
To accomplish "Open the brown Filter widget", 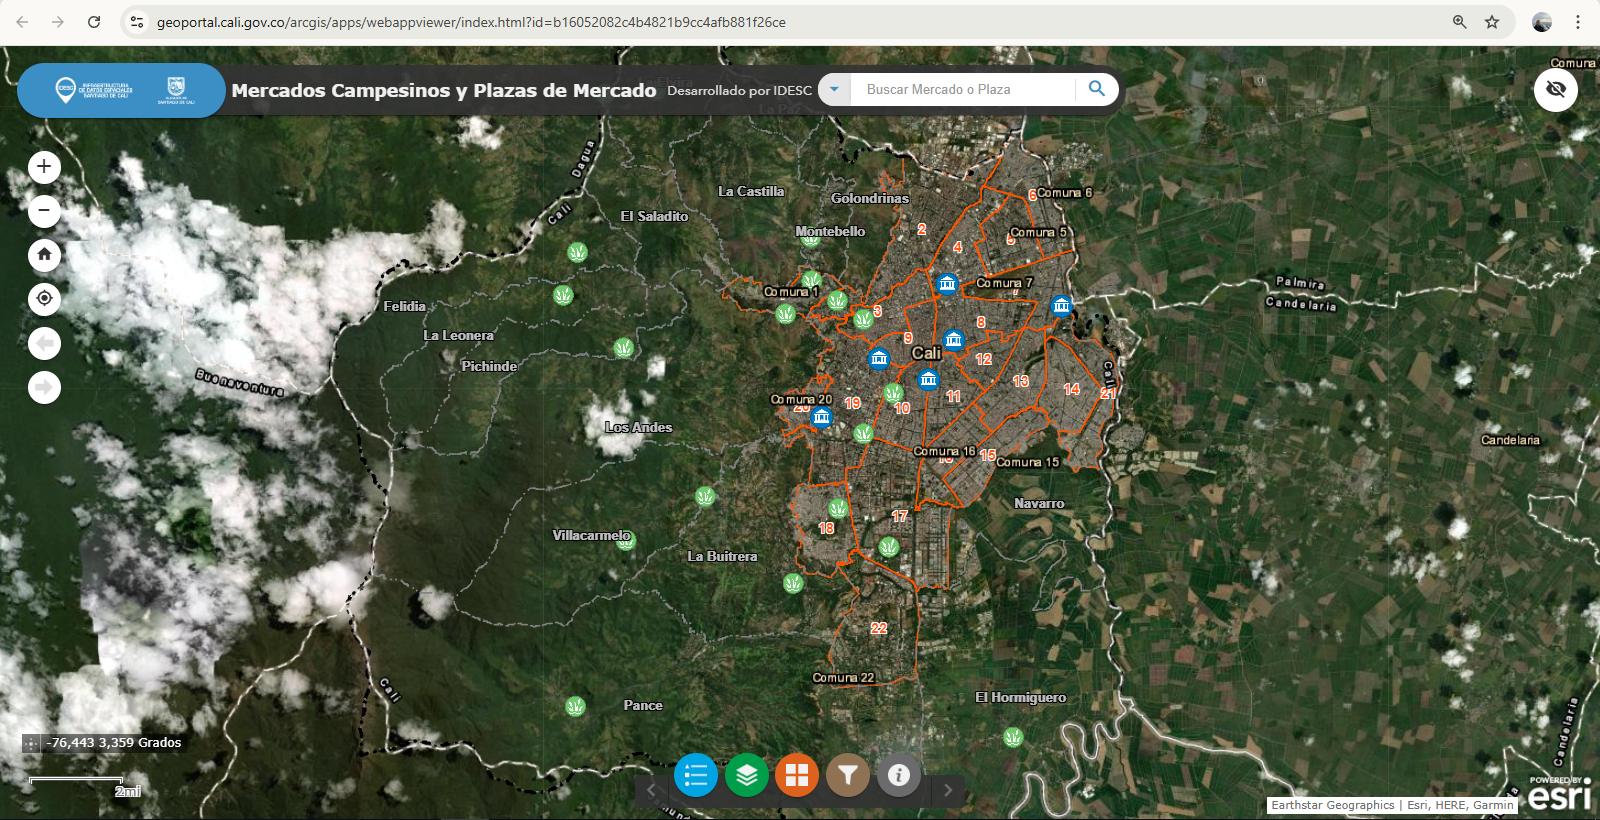I will (848, 775).
